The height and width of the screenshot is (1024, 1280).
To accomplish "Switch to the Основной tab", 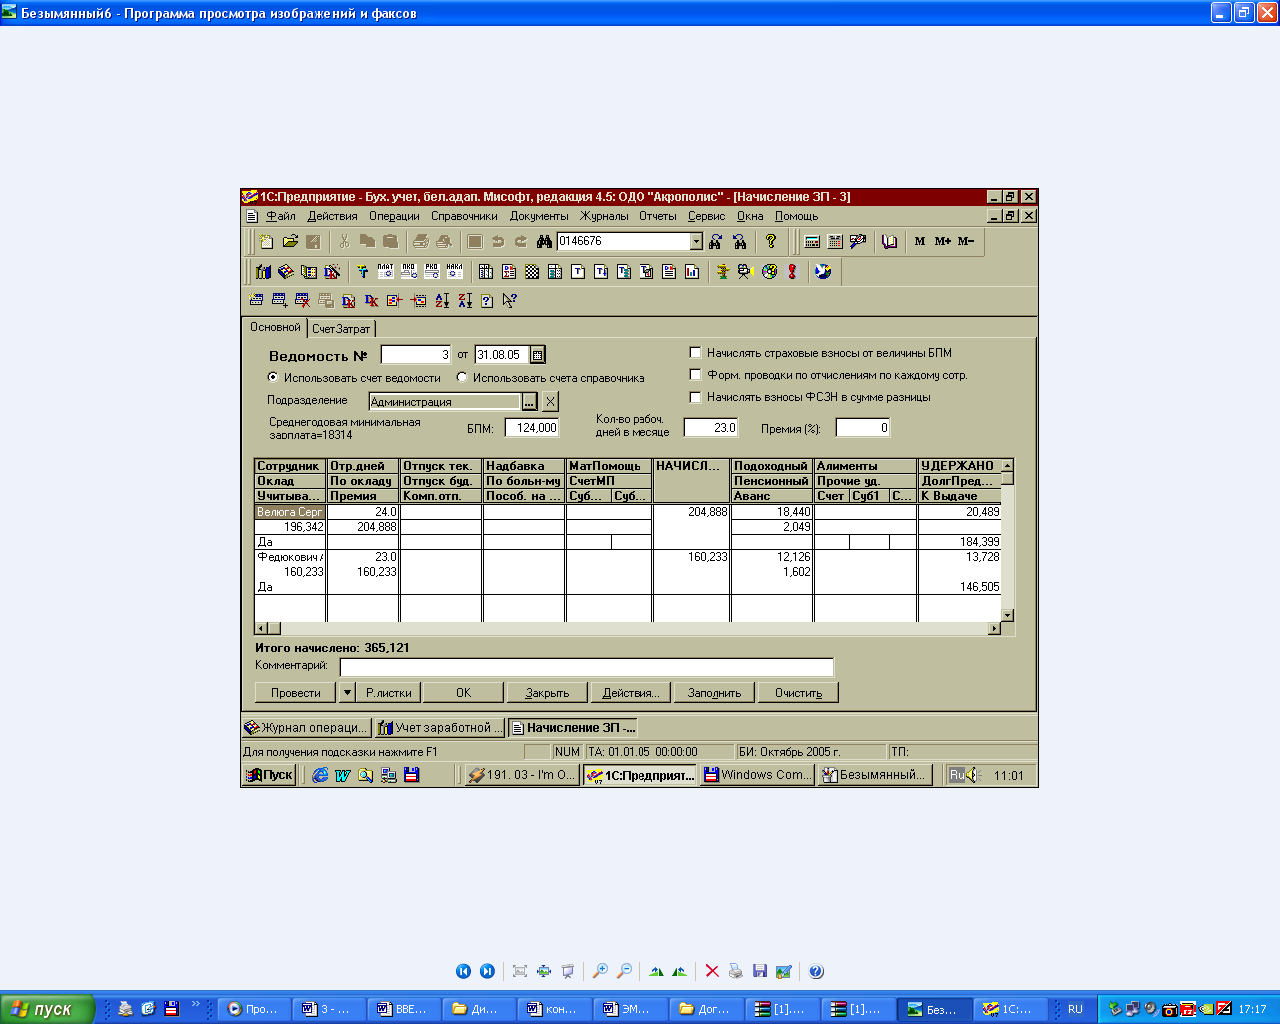I will pyautogui.click(x=275, y=327).
